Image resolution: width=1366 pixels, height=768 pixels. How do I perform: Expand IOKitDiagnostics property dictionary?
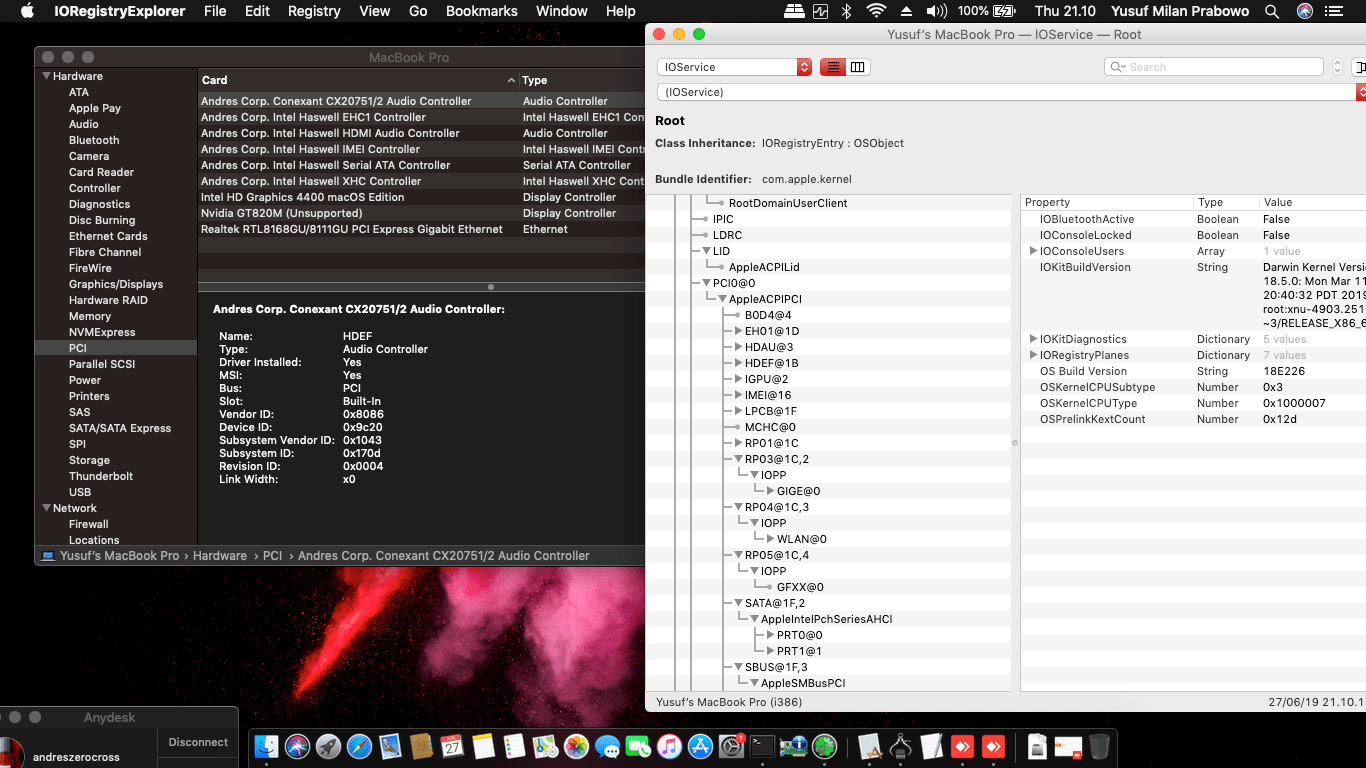tap(1033, 339)
